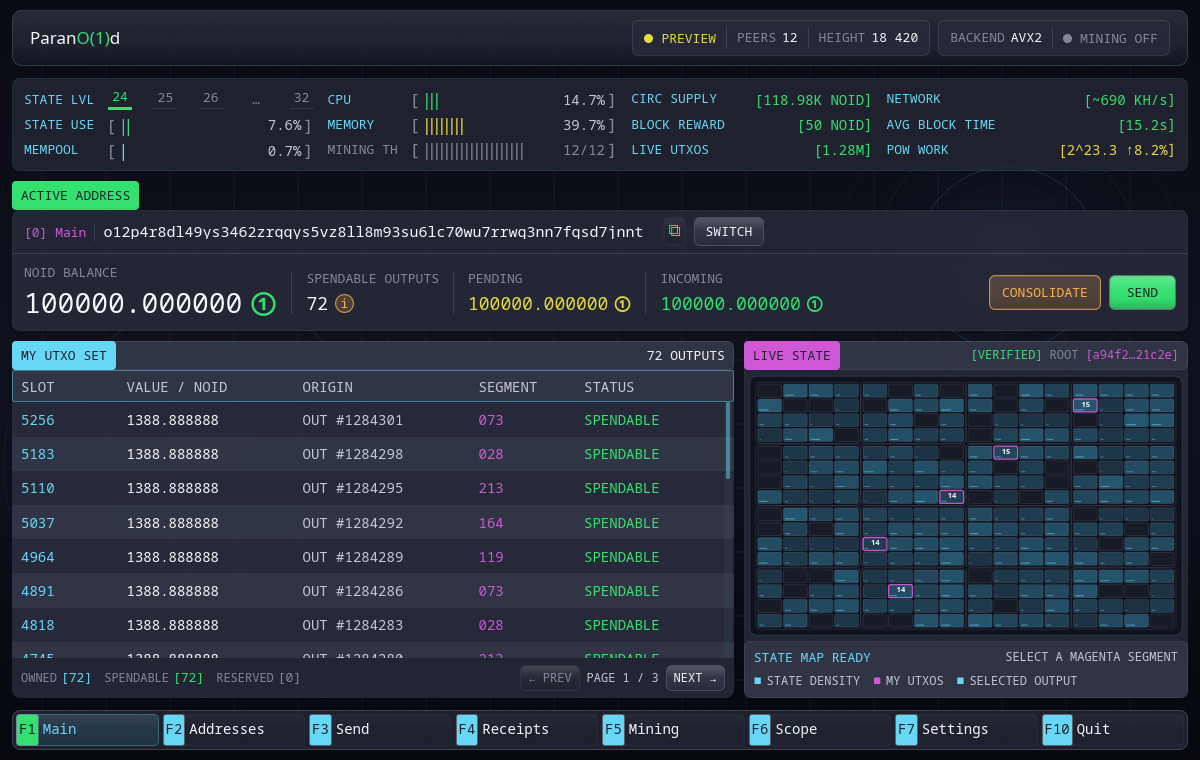Image resolution: width=1200 pixels, height=760 pixels.
Task: Click the CONSOLIDATE button
Action: [x=1045, y=292]
